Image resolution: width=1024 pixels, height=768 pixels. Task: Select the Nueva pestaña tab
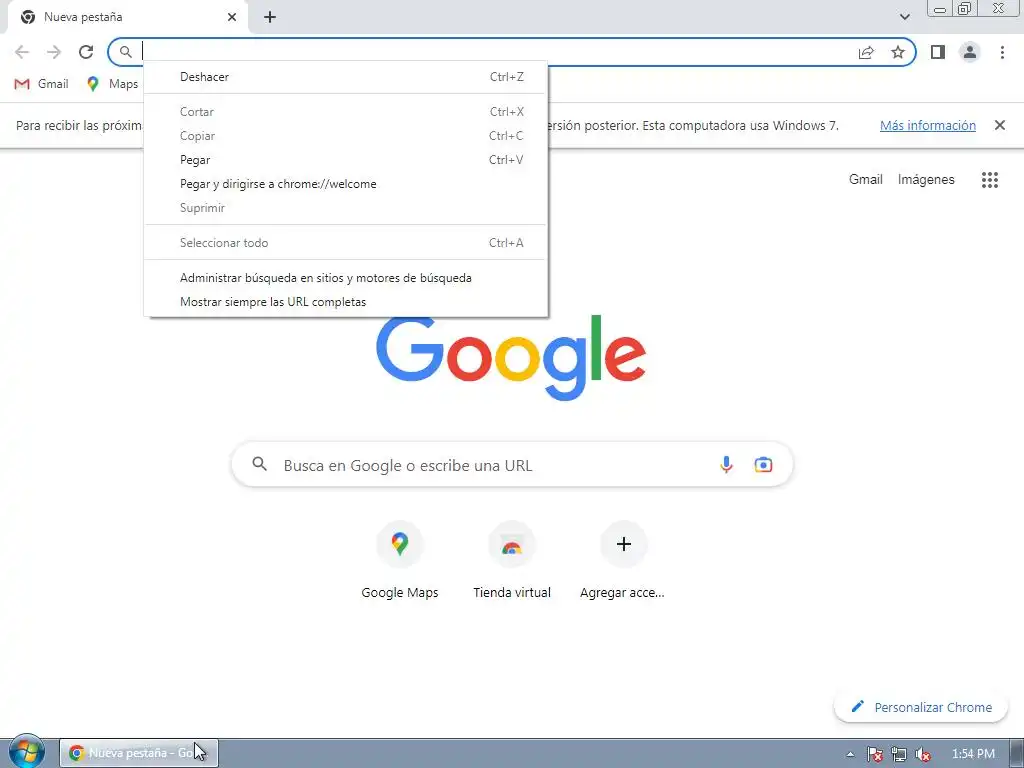tap(127, 17)
